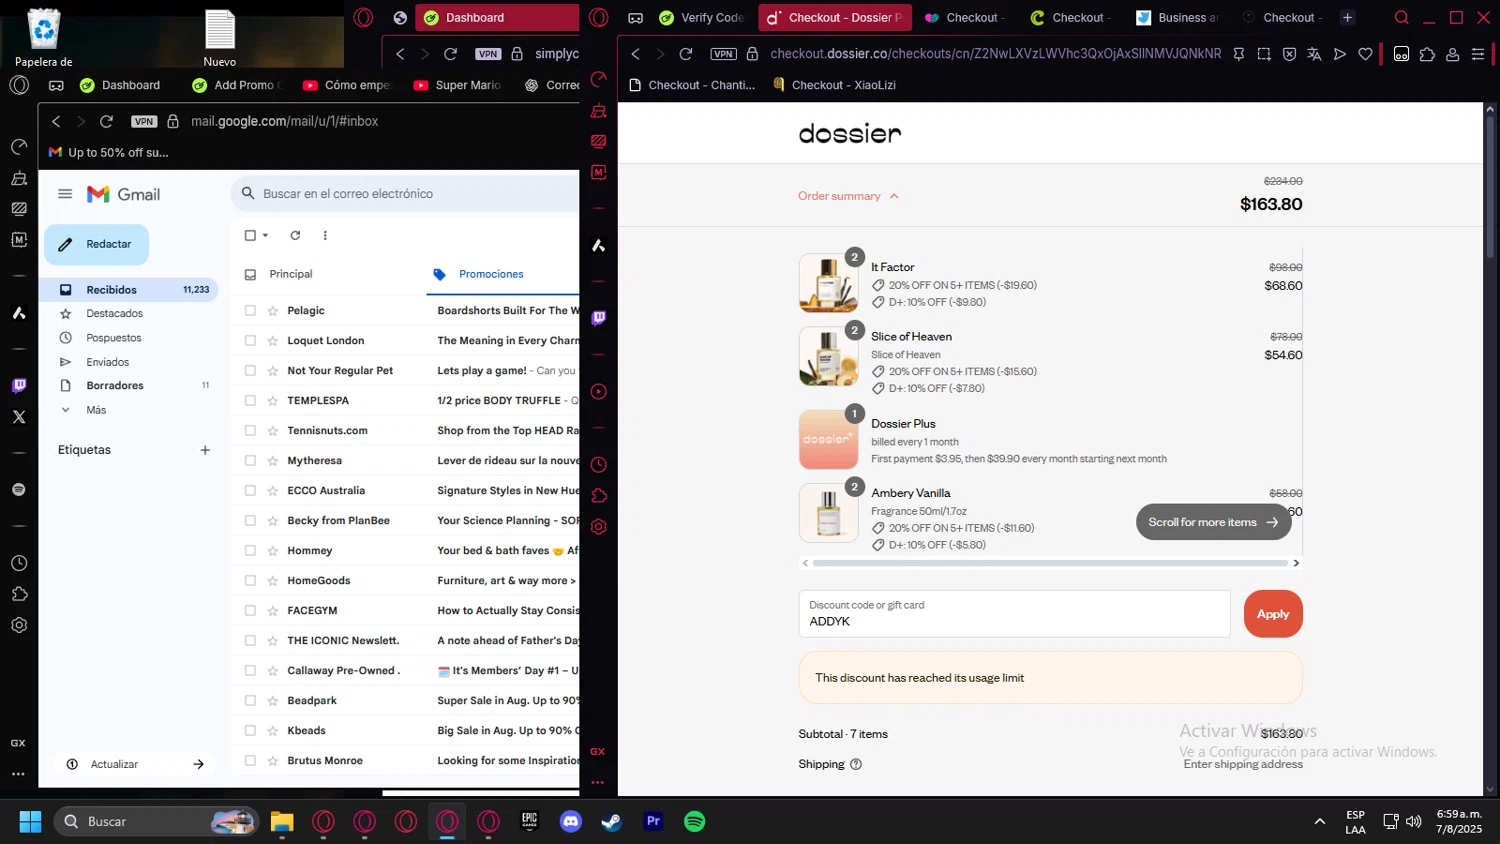Open Checkout - XiaoLizi bookmark
The image size is (1500, 844).
click(x=834, y=85)
